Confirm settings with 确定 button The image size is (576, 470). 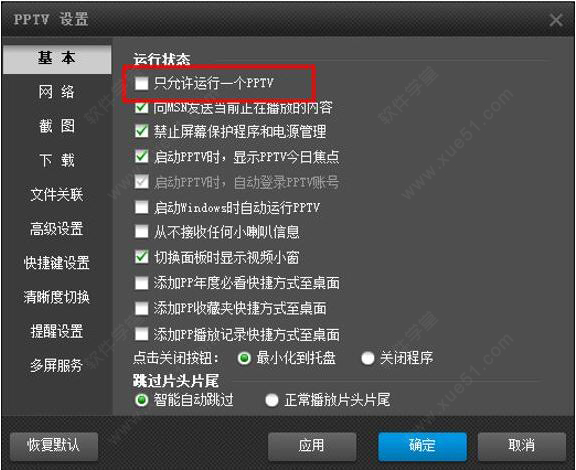tap(422, 446)
